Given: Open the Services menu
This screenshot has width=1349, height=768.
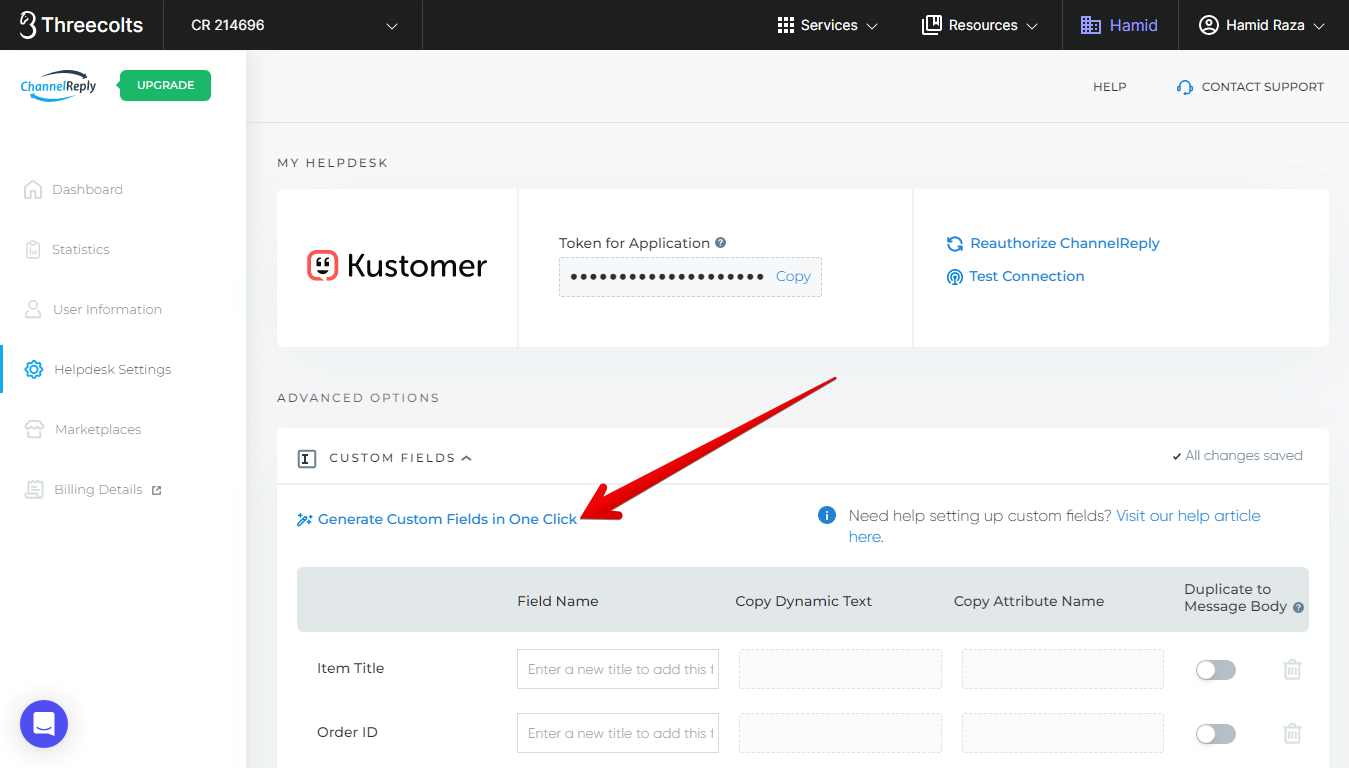Looking at the screenshot, I should tap(827, 25).
